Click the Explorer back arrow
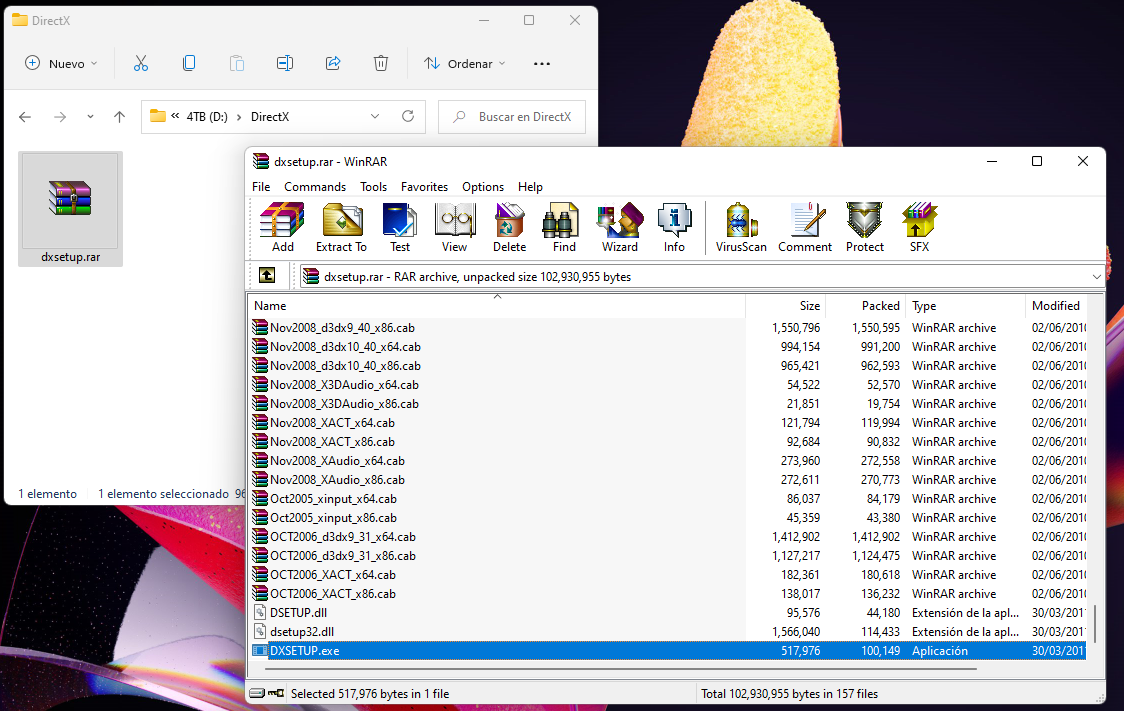1124x711 pixels. pyautogui.click(x=25, y=117)
